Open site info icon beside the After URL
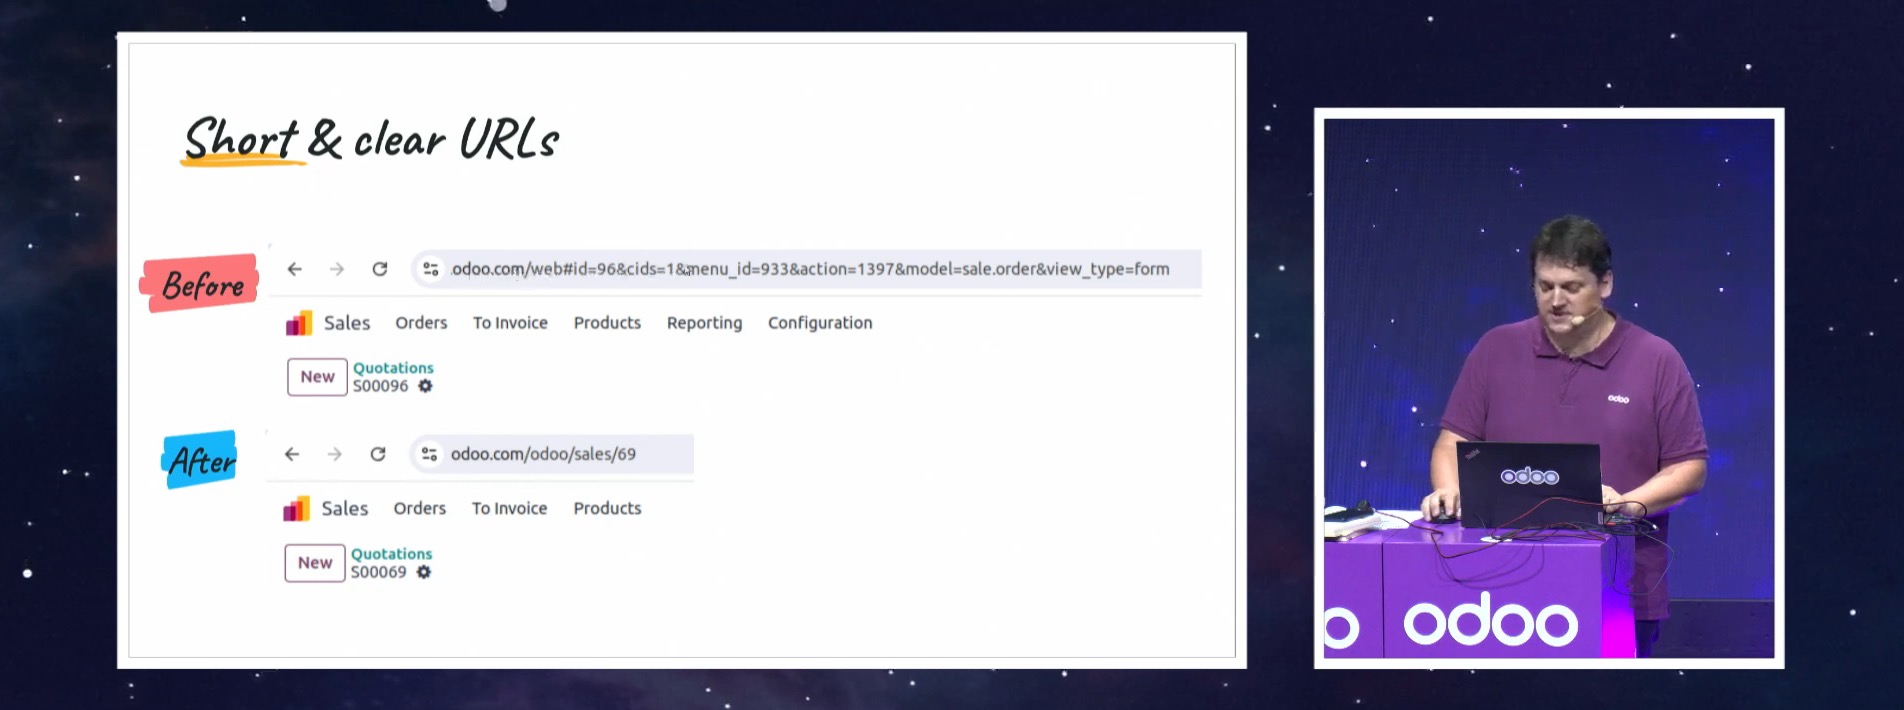1904x710 pixels. [429, 454]
